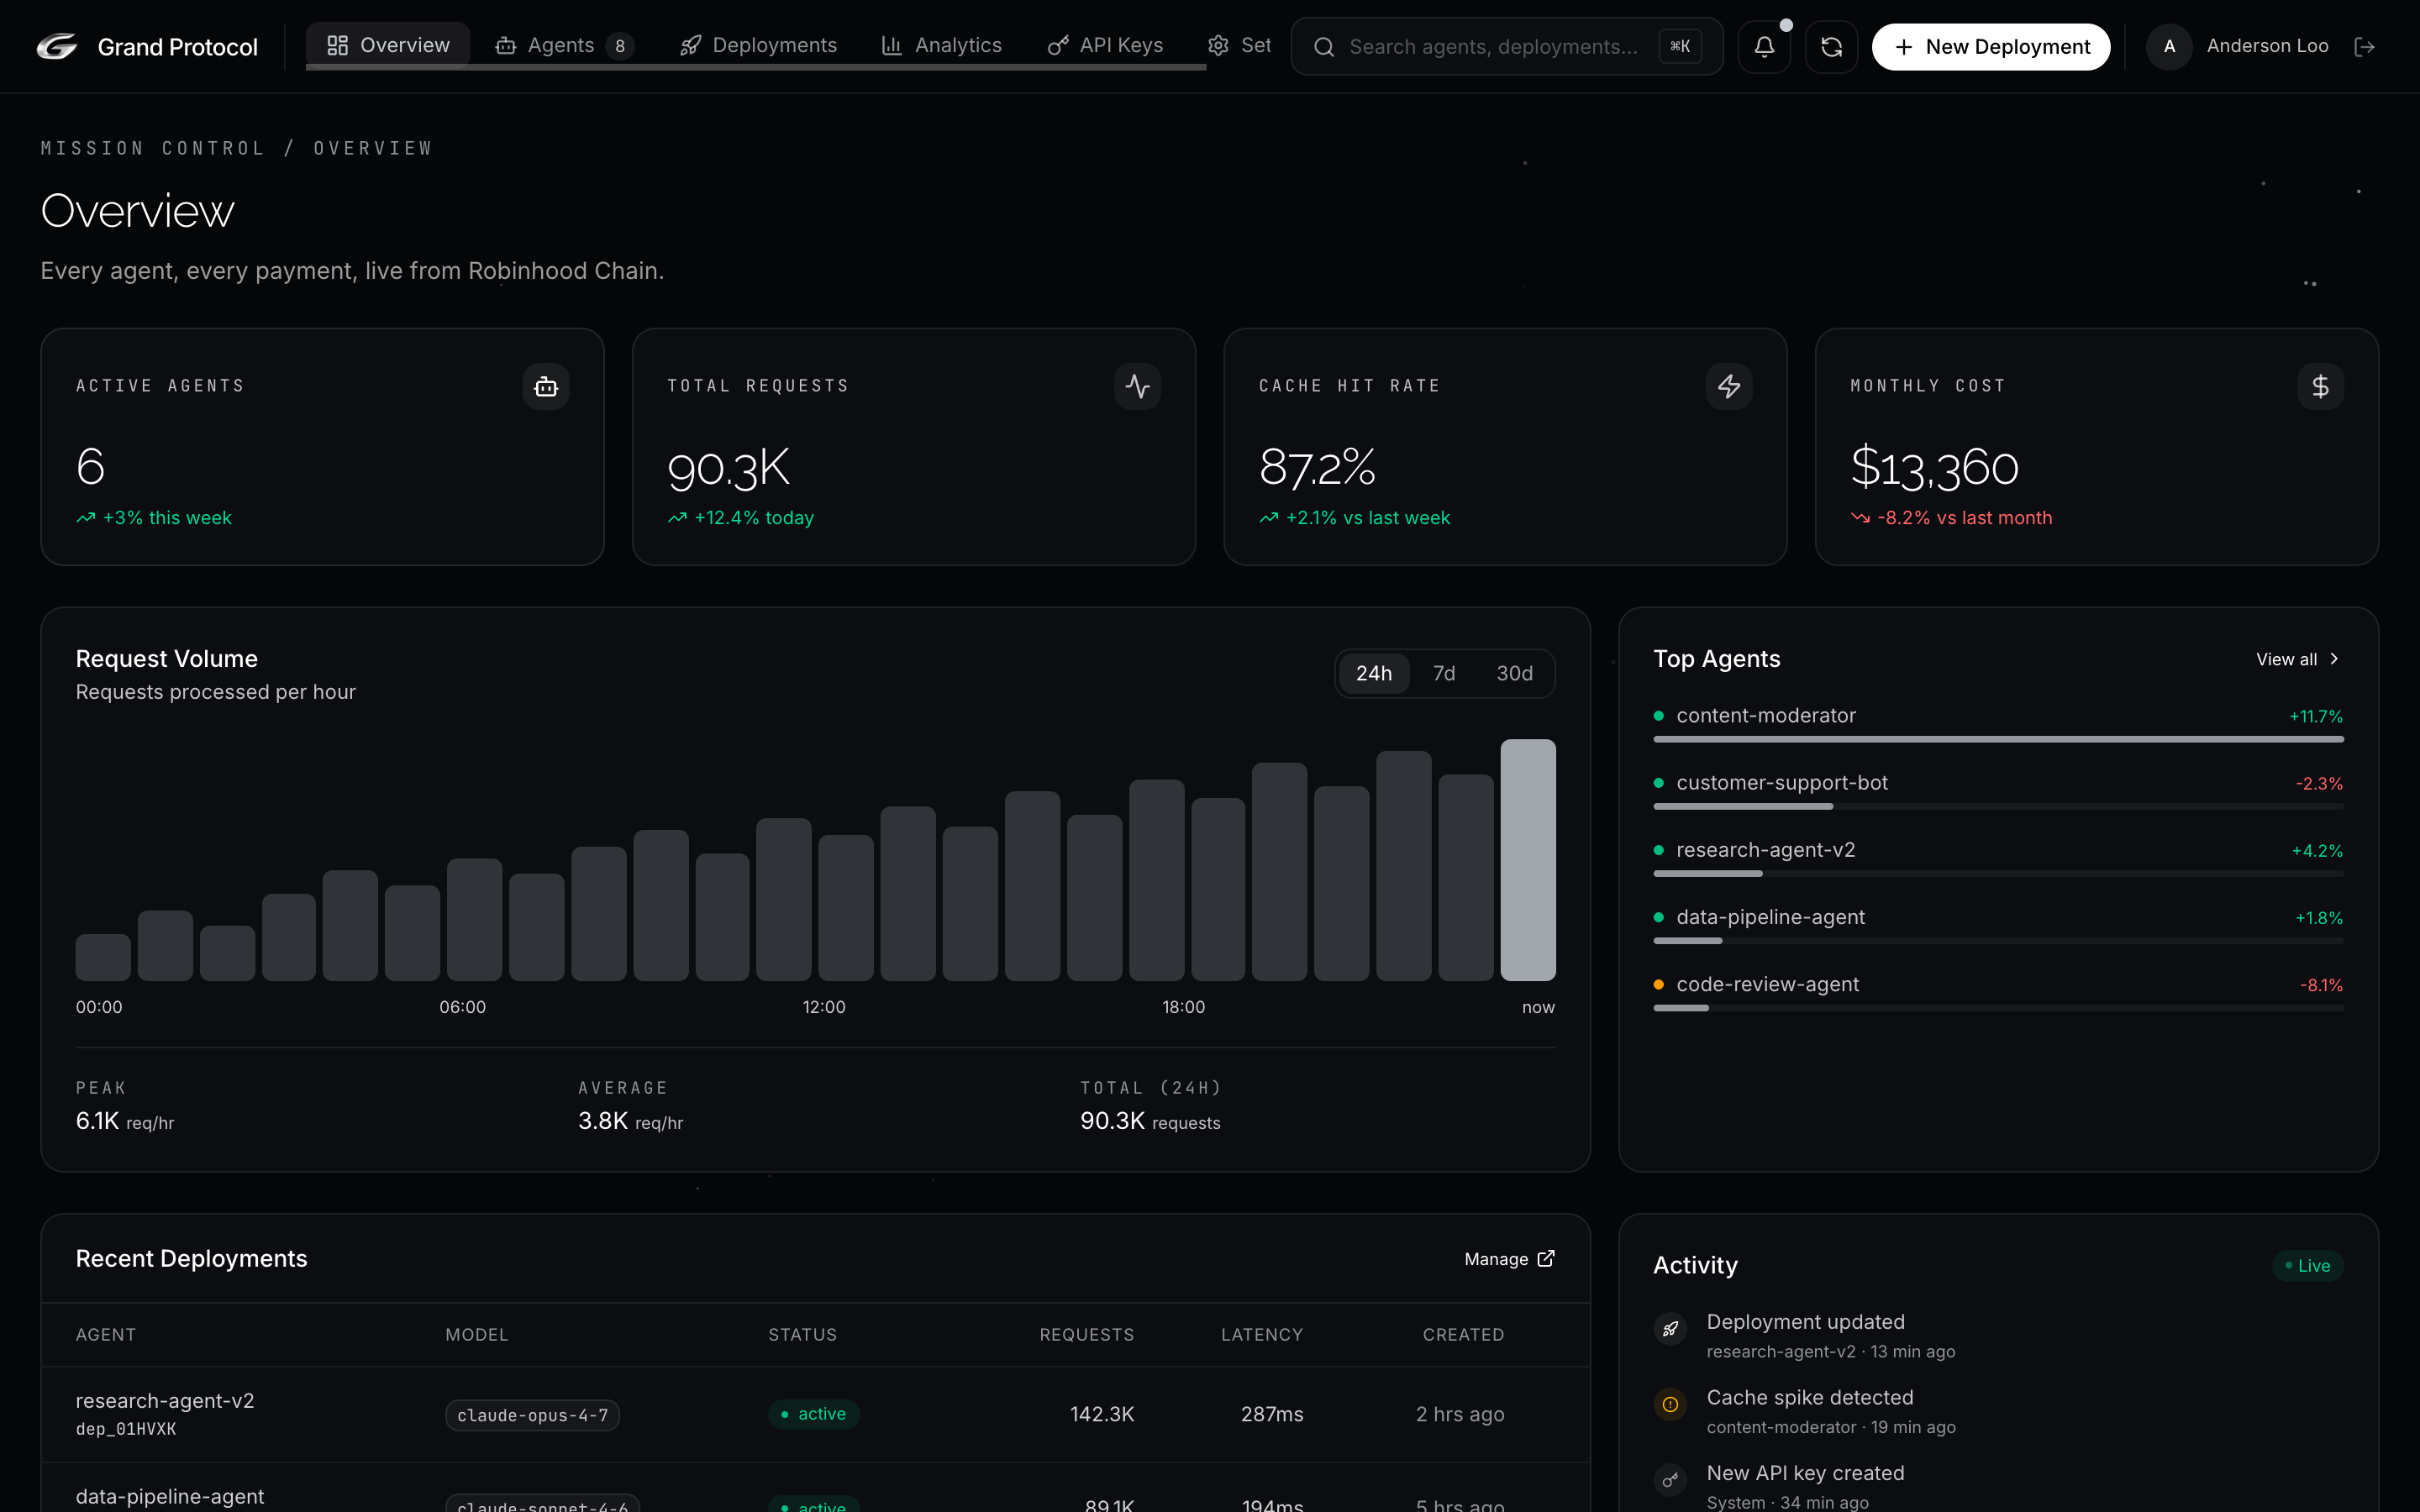2420x1512 pixels.
Task: Open the Deployments tab
Action: coord(758,45)
